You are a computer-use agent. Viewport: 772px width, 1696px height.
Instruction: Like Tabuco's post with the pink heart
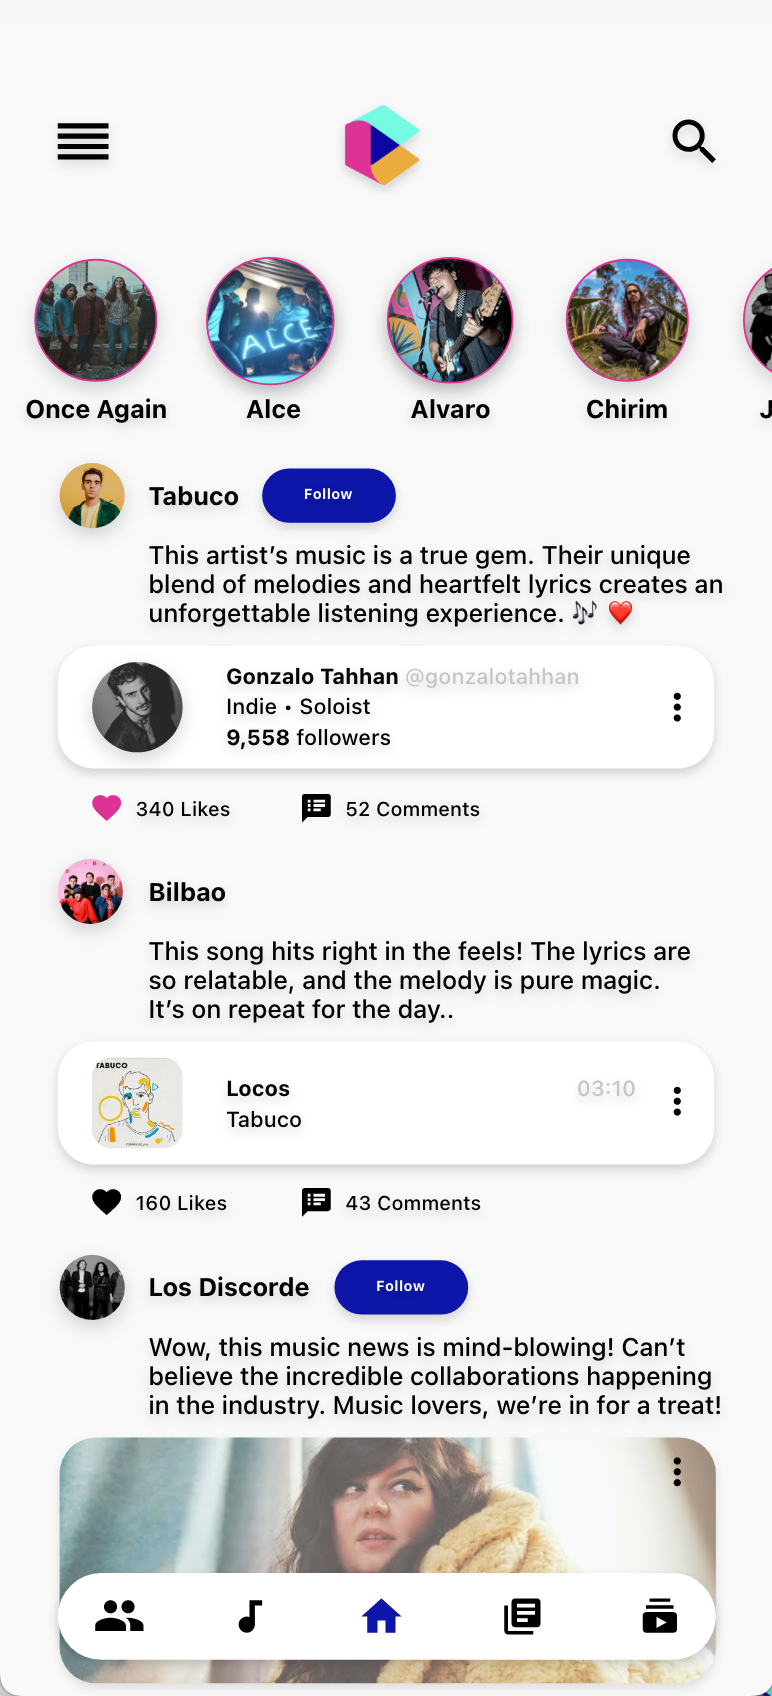pyautogui.click(x=107, y=808)
